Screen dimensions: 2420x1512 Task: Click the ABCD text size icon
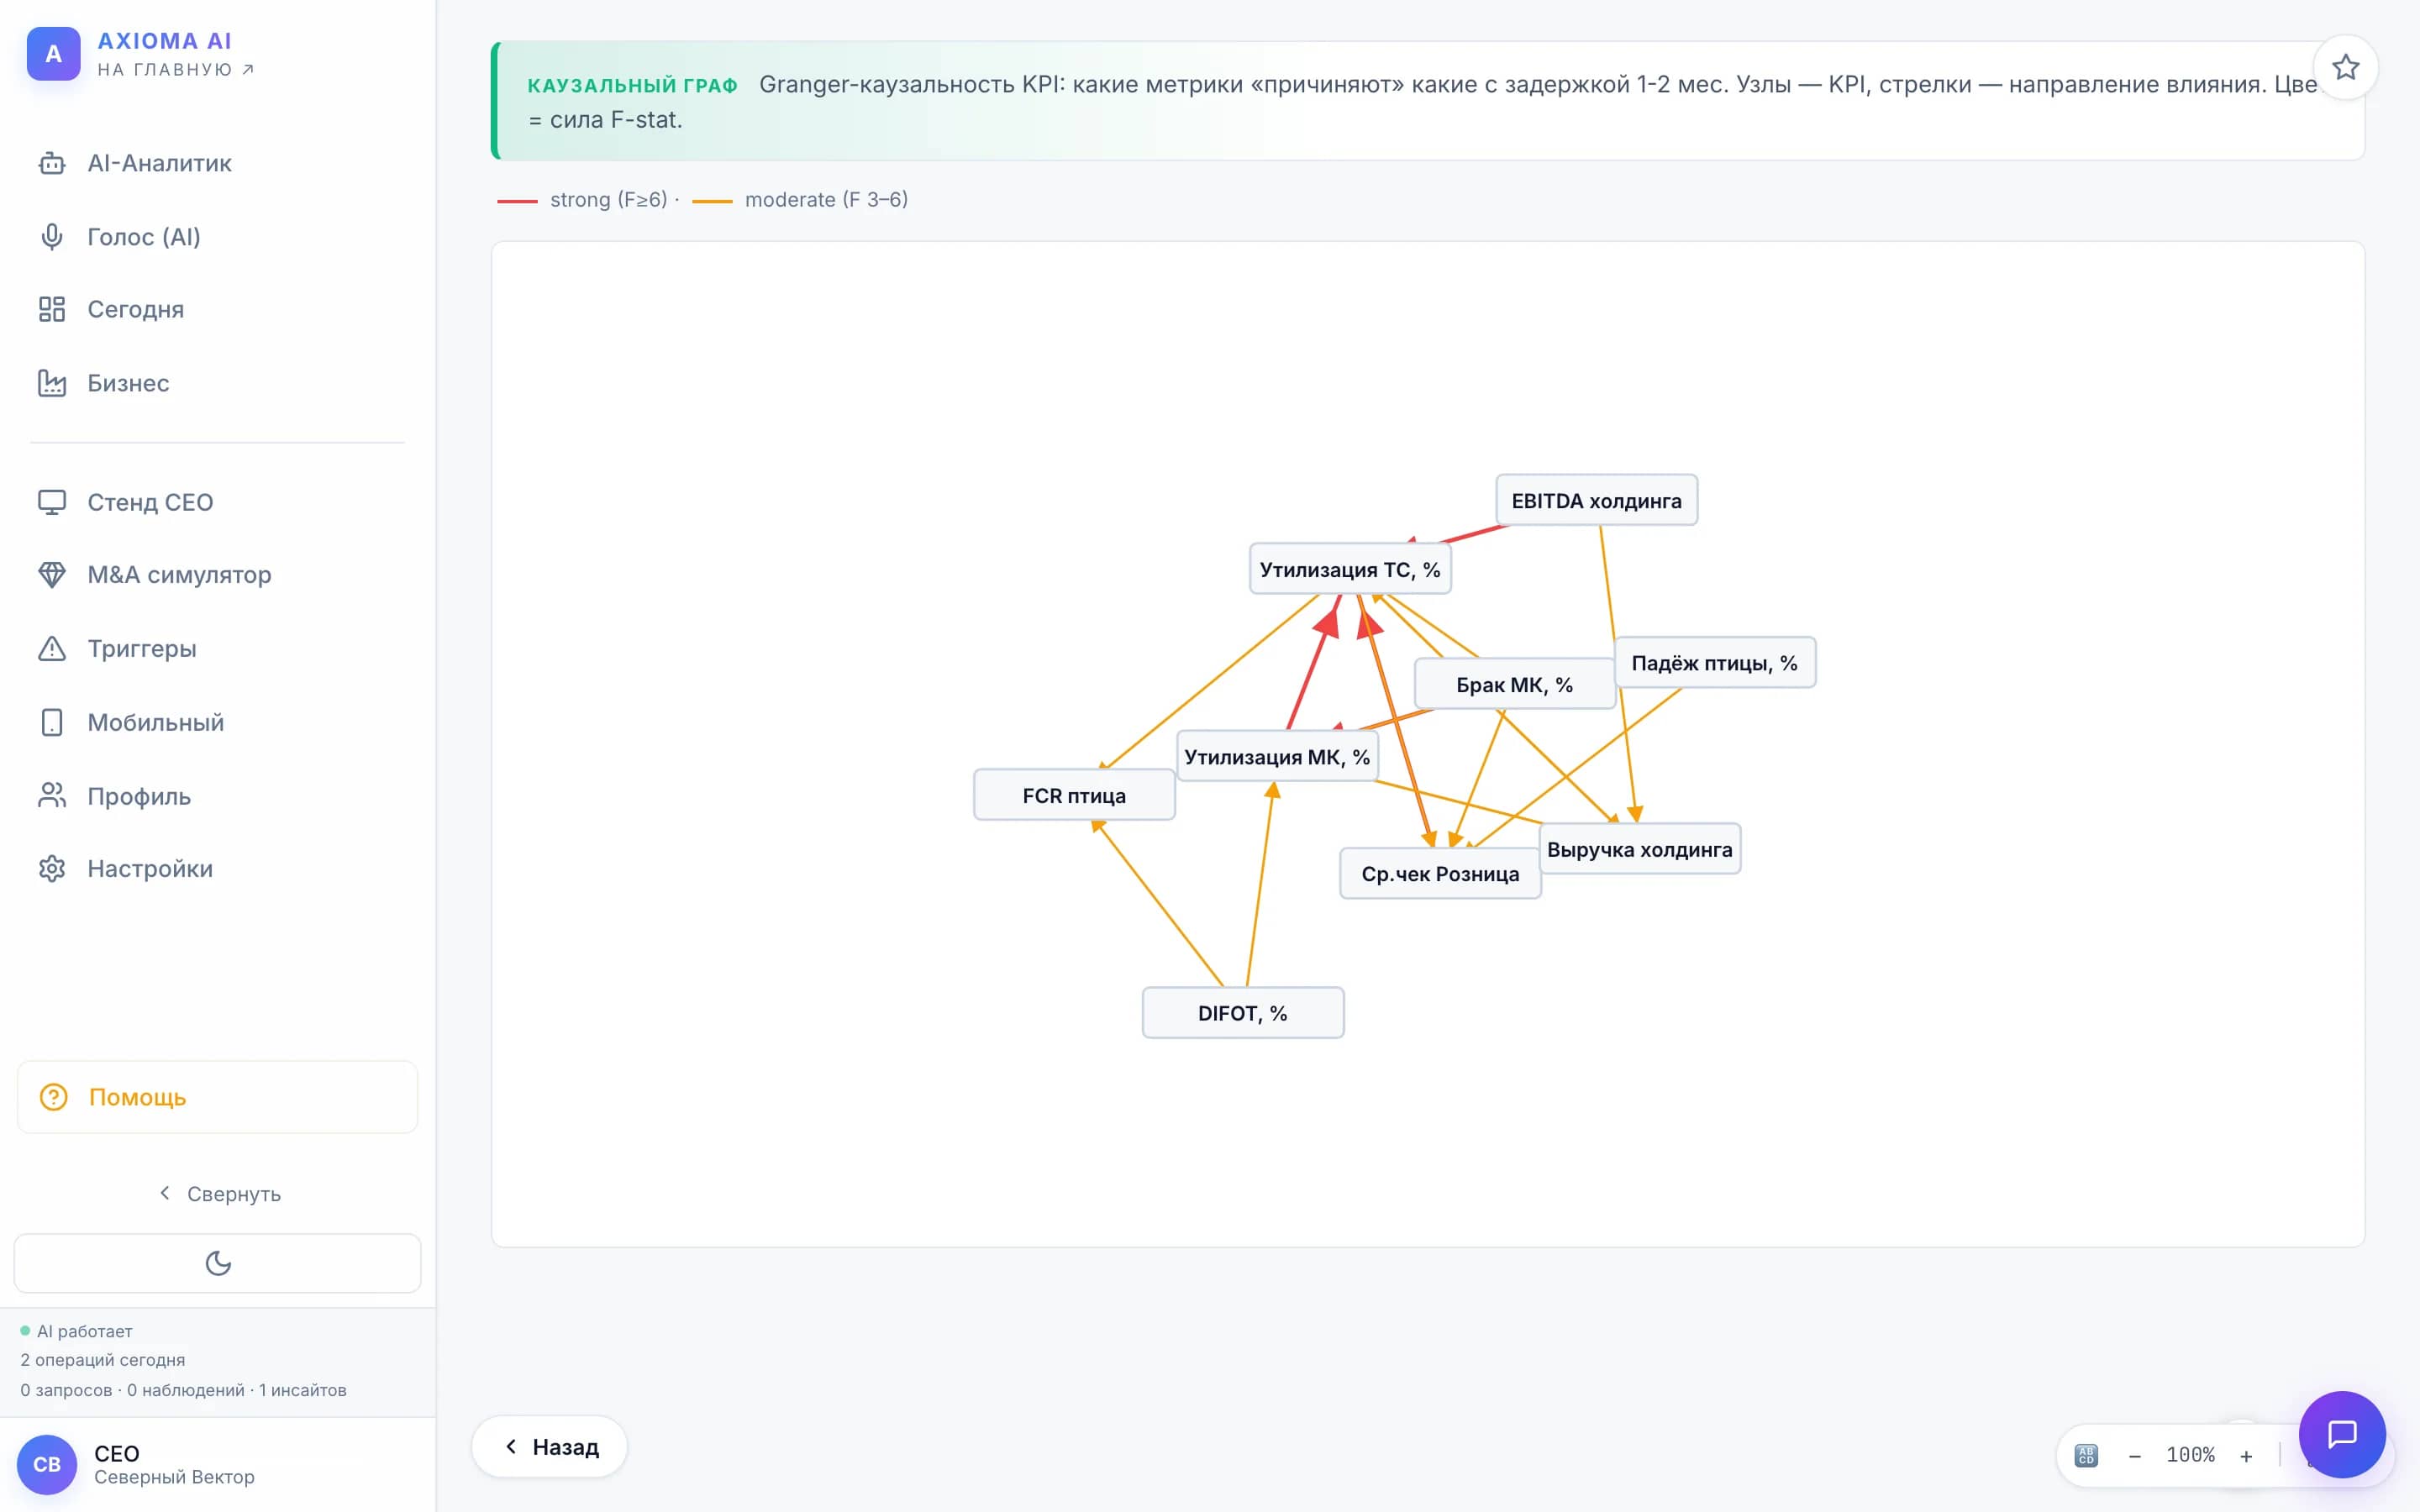pyautogui.click(x=2085, y=1455)
